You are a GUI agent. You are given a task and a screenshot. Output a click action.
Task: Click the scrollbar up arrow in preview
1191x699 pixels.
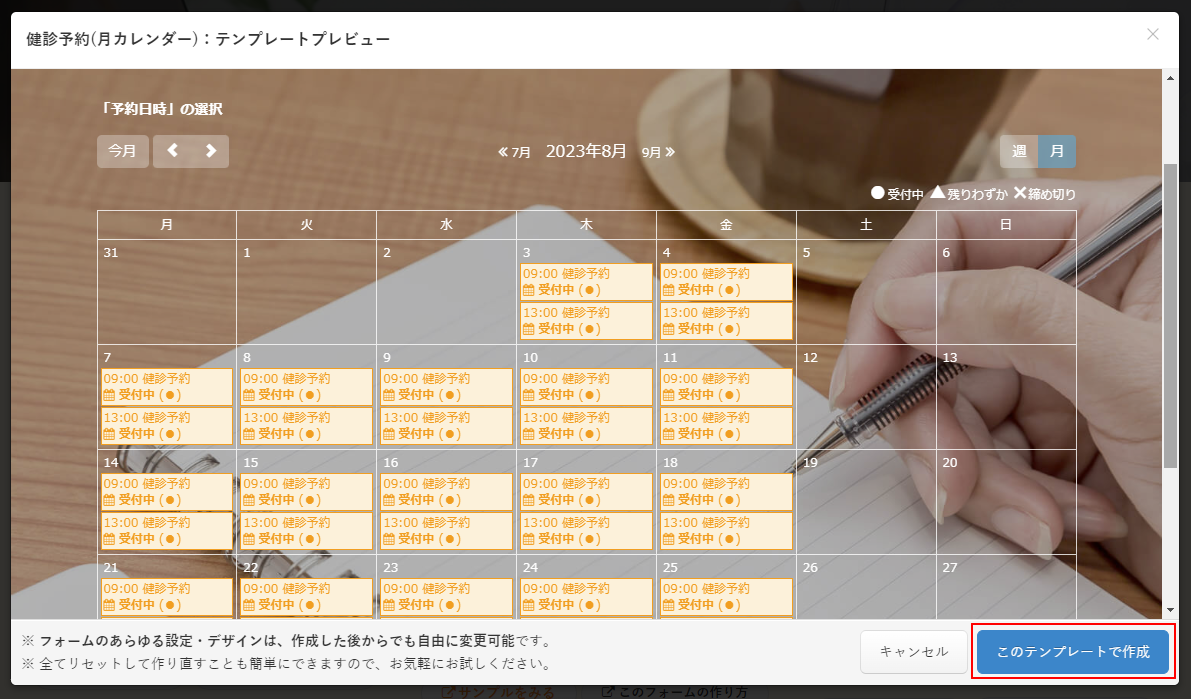(x=1170, y=77)
